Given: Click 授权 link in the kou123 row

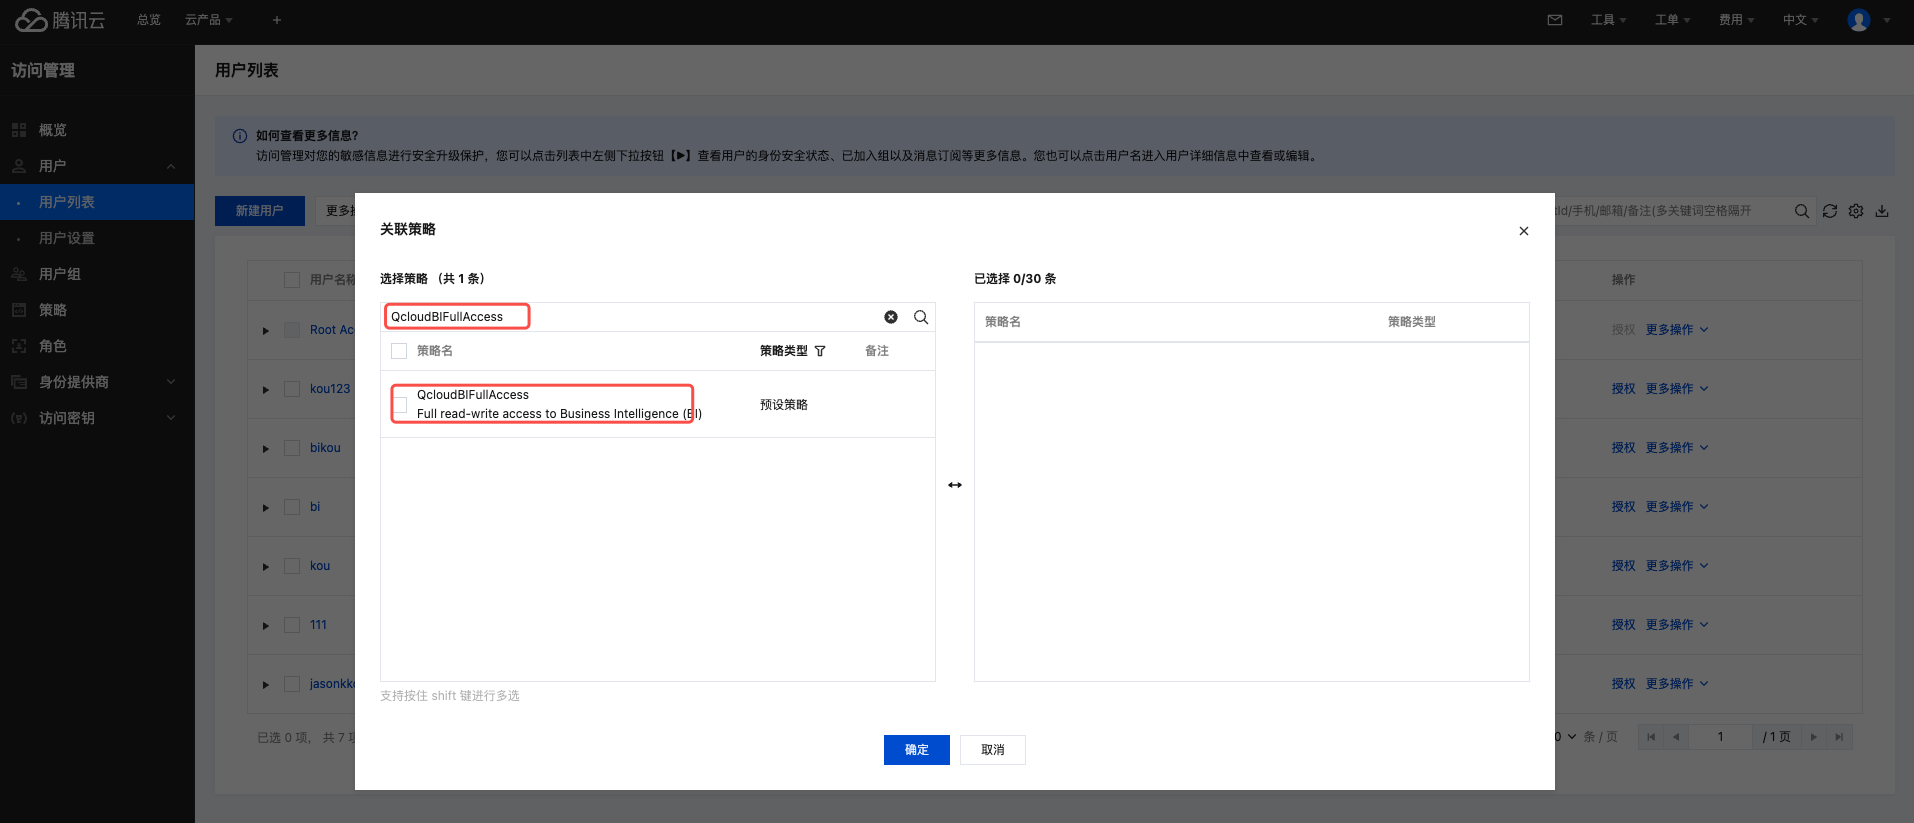Looking at the screenshot, I should coord(1623,389).
